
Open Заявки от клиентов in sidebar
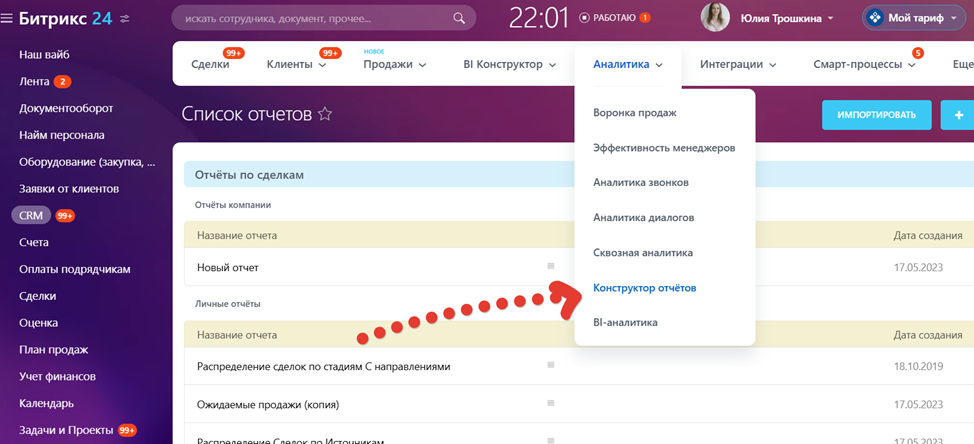click(x=69, y=189)
